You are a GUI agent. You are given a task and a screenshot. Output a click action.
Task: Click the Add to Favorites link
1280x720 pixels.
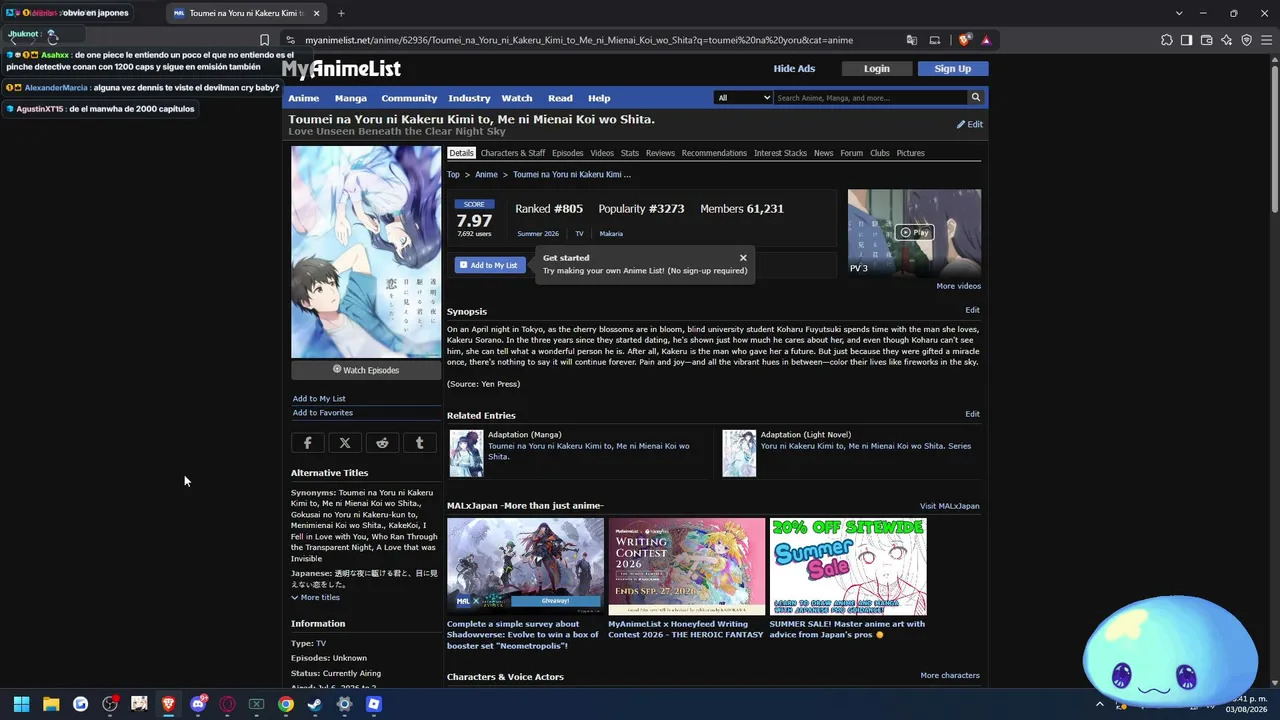pyautogui.click(x=323, y=413)
